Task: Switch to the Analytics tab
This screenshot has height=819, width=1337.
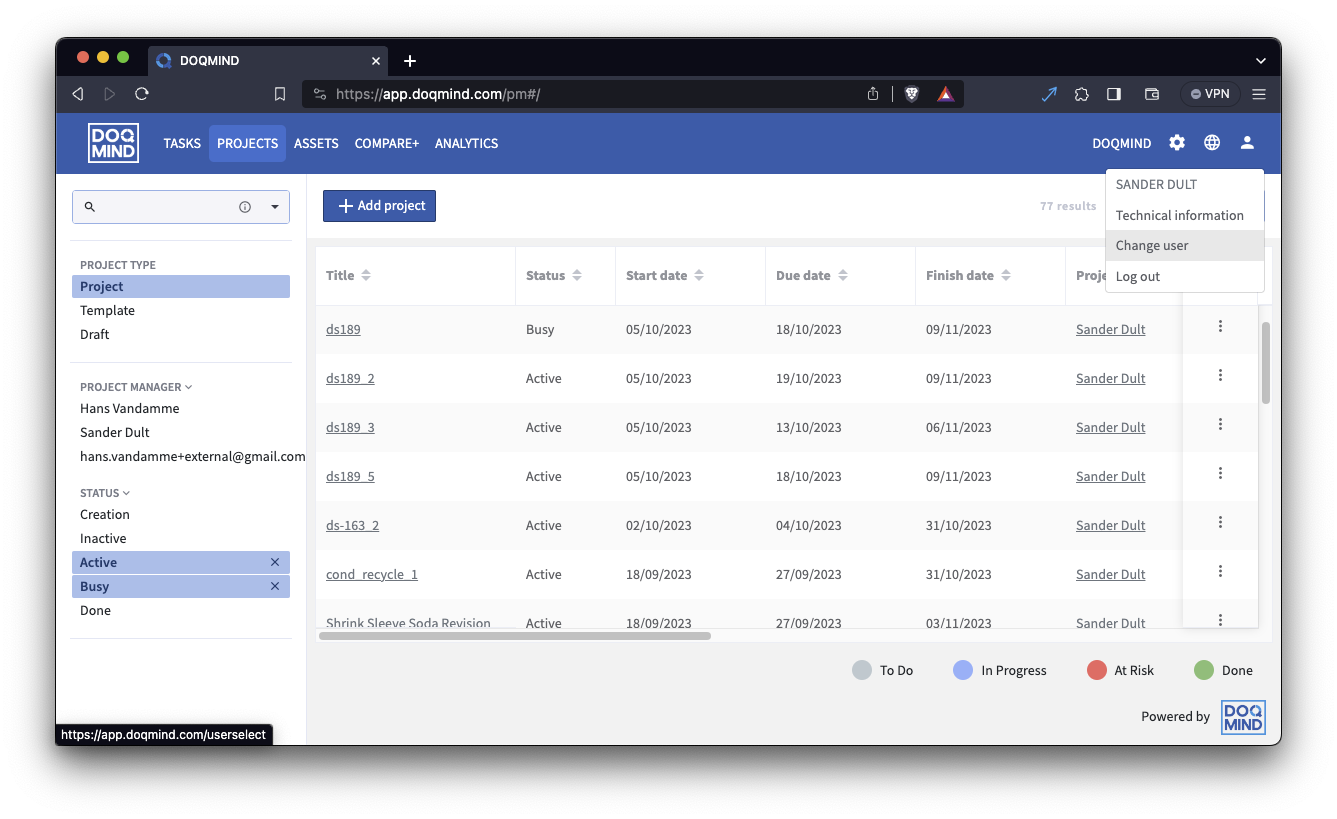Action: [x=466, y=143]
